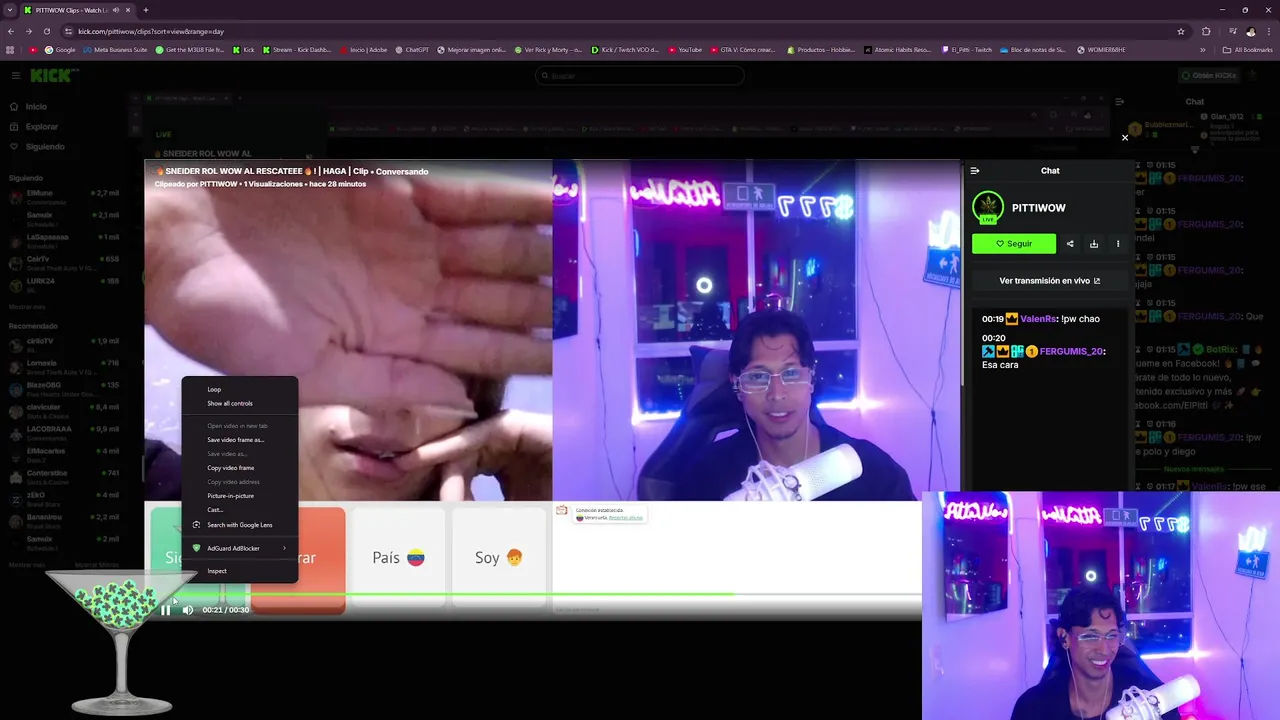1280x720 pixels.
Task: Go back with the browser back arrow
Action: (x=11, y=31)
